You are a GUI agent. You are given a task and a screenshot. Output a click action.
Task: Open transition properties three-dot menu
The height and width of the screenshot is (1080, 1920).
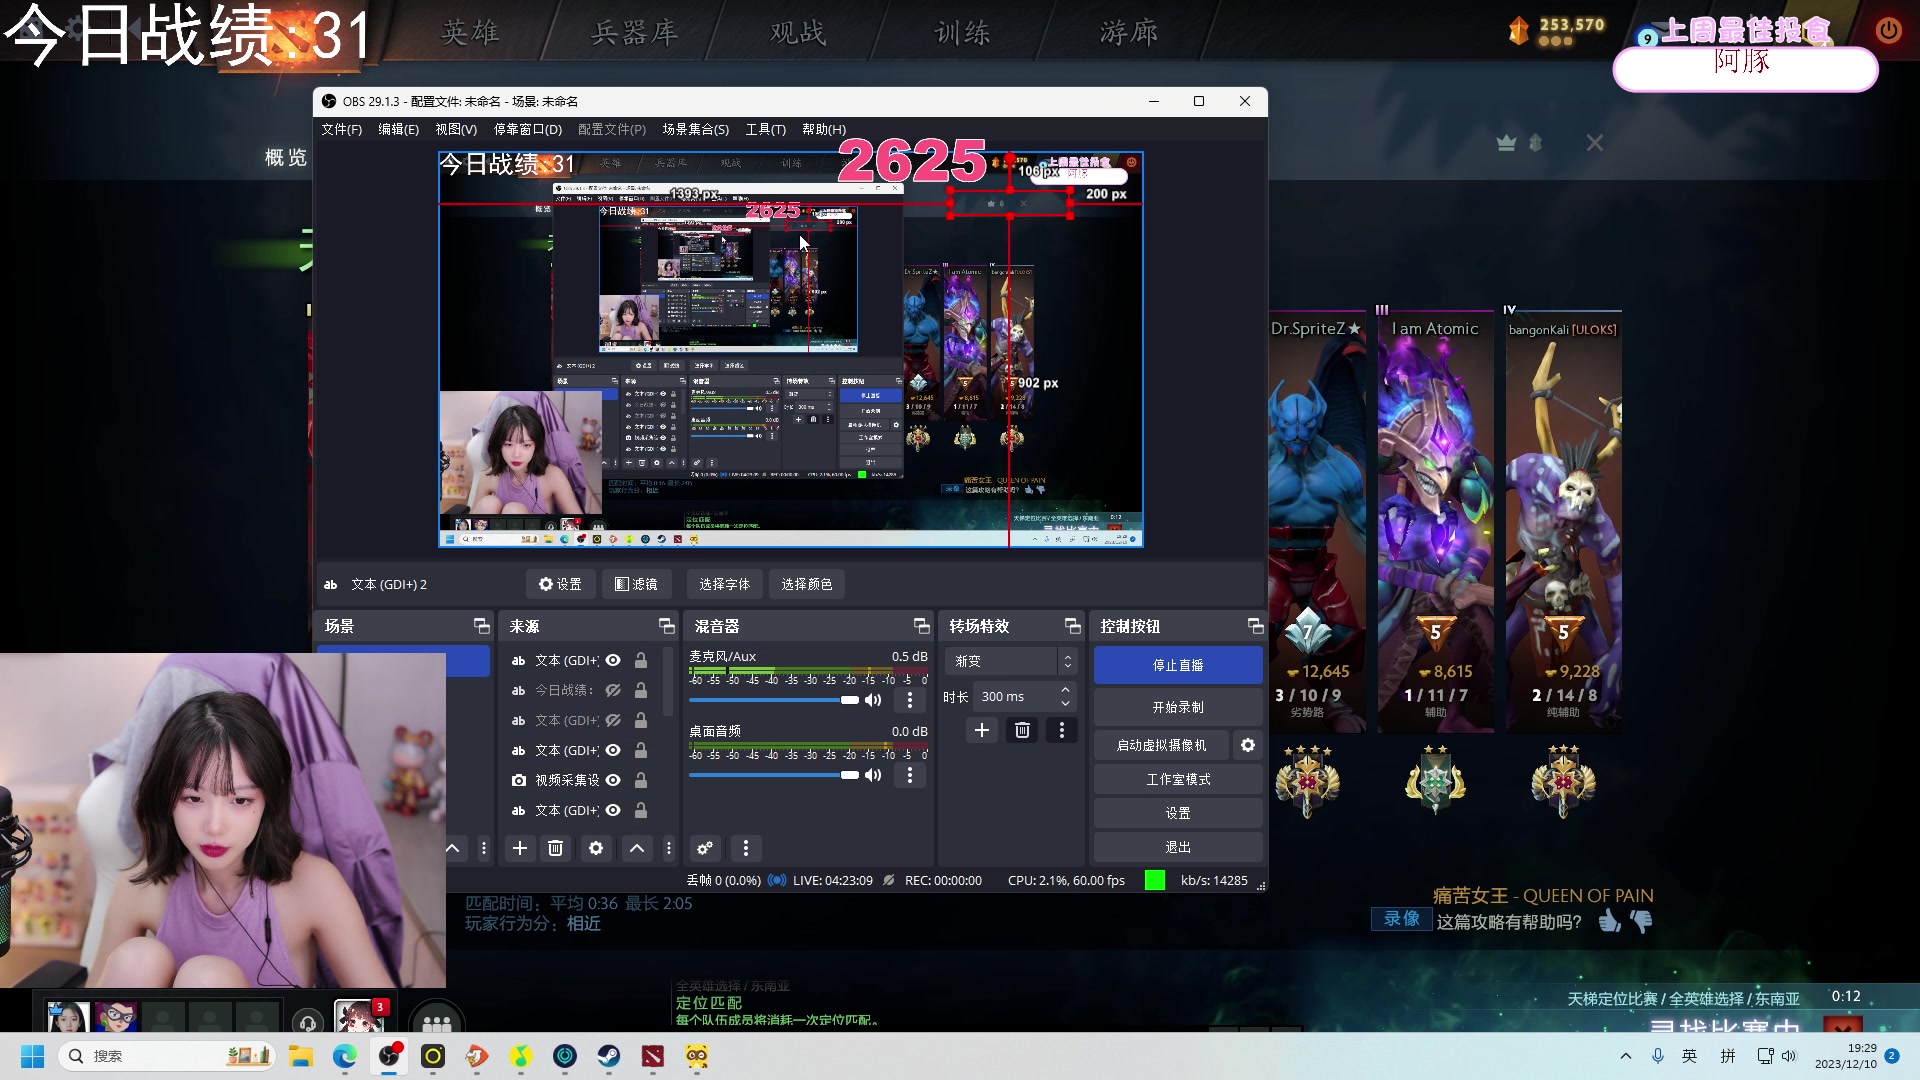click(x=1062, y=730)
